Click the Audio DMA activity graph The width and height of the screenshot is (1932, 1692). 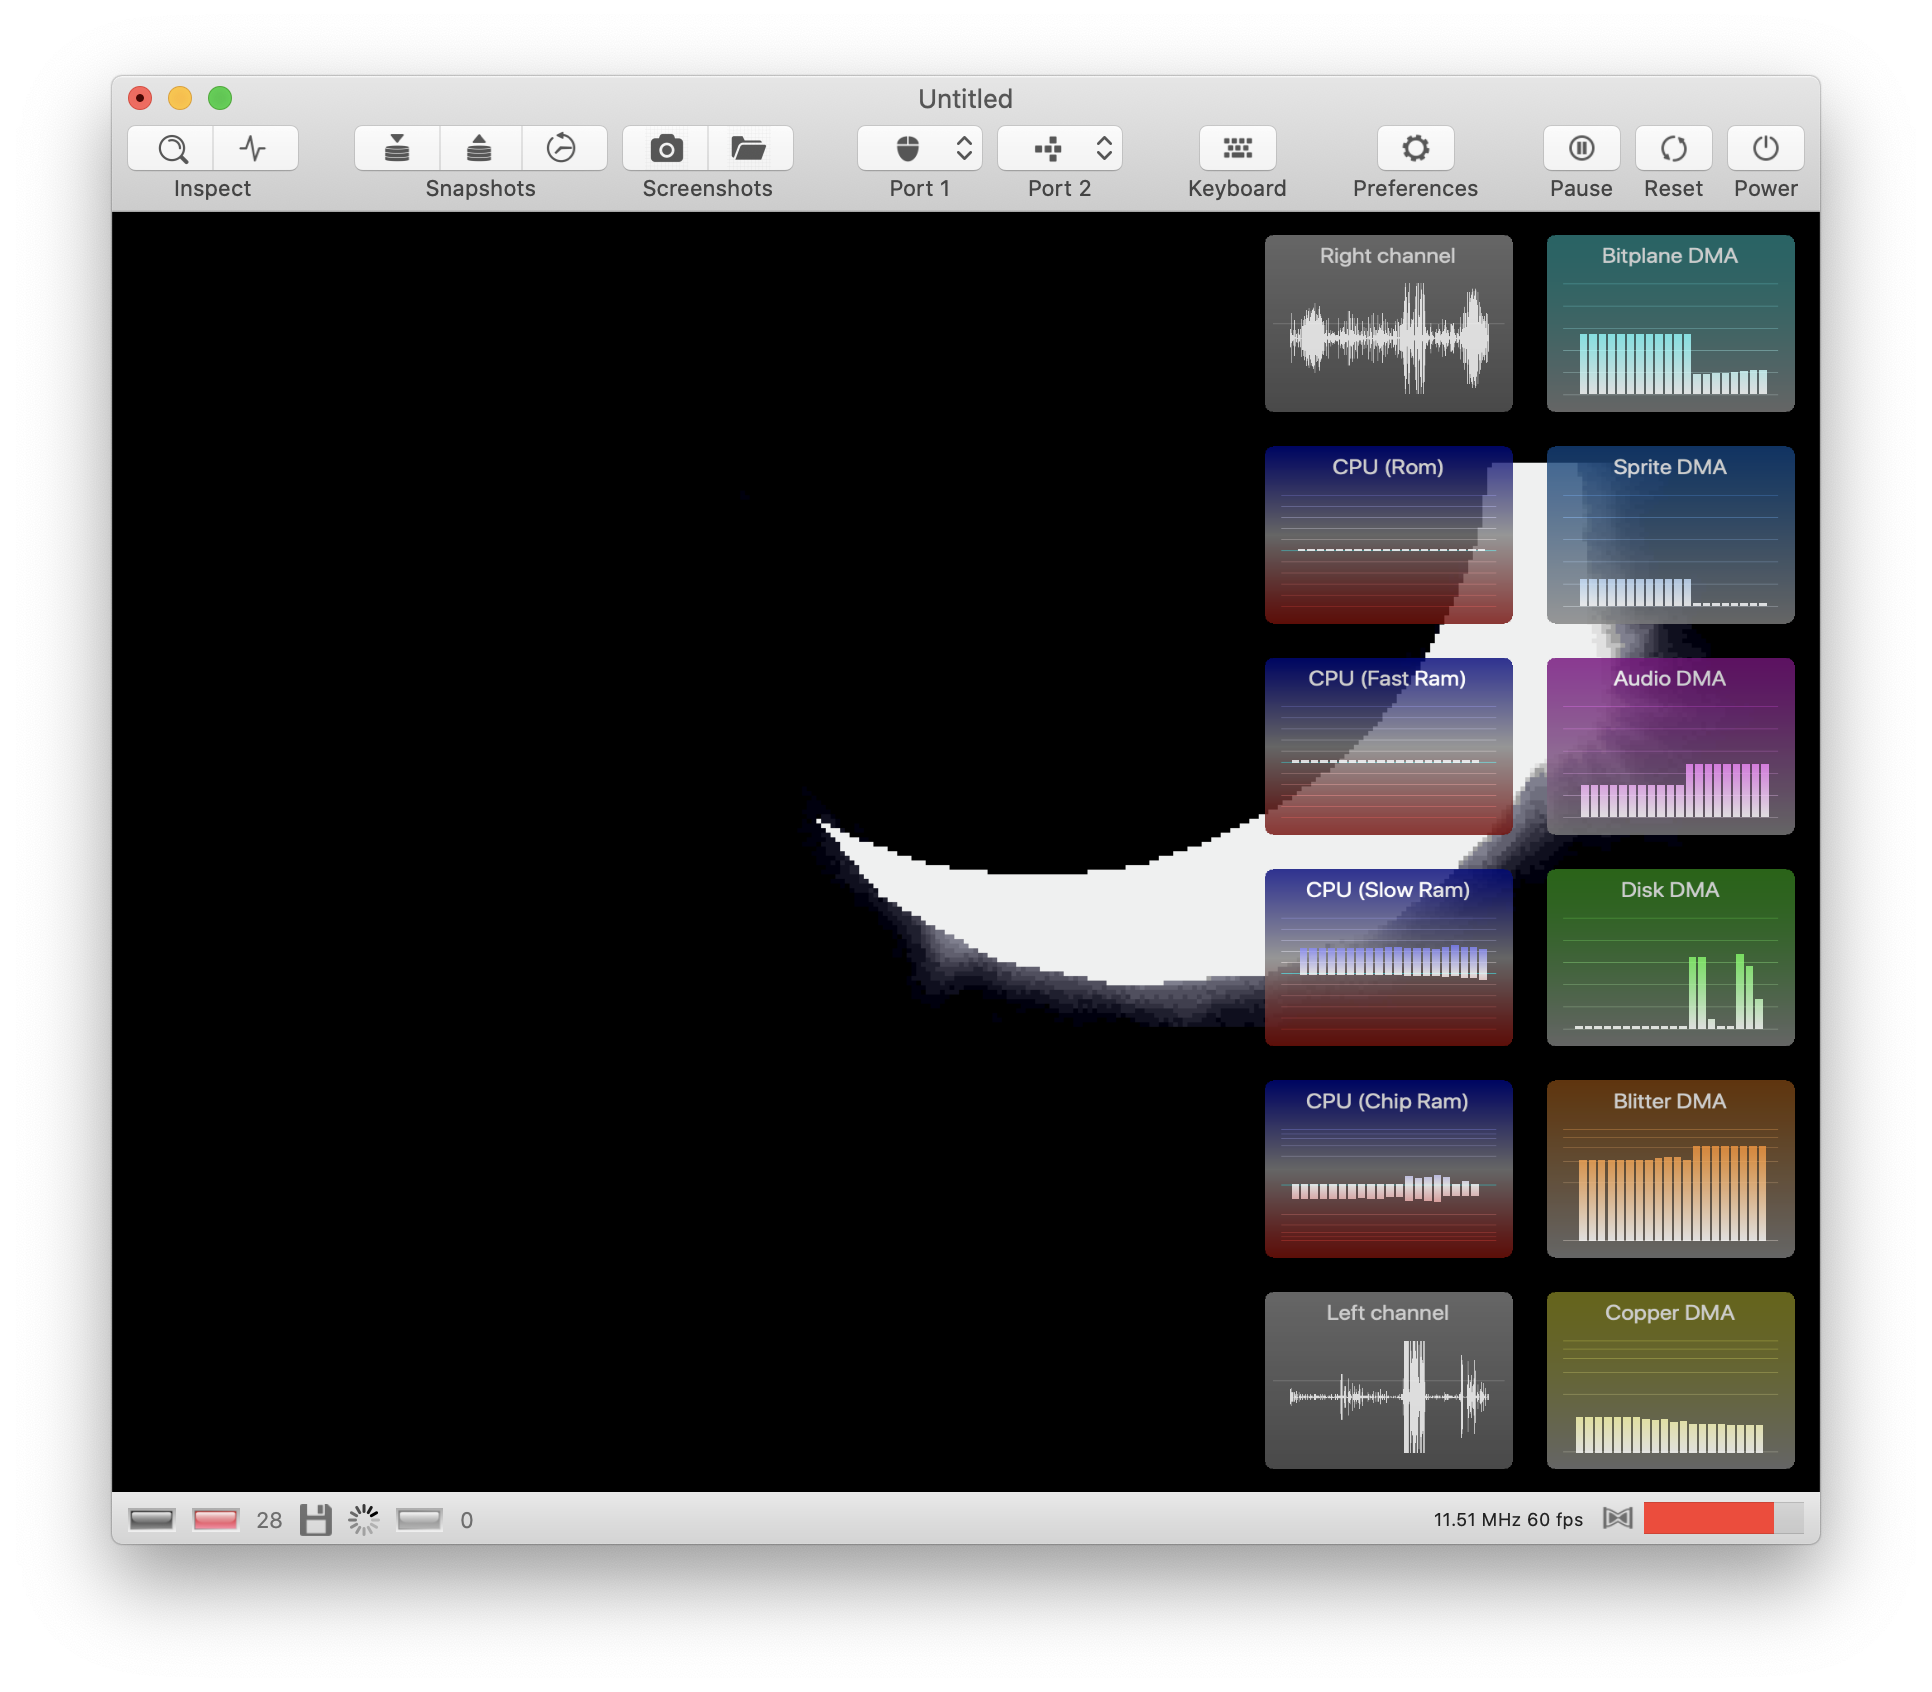1670,746
